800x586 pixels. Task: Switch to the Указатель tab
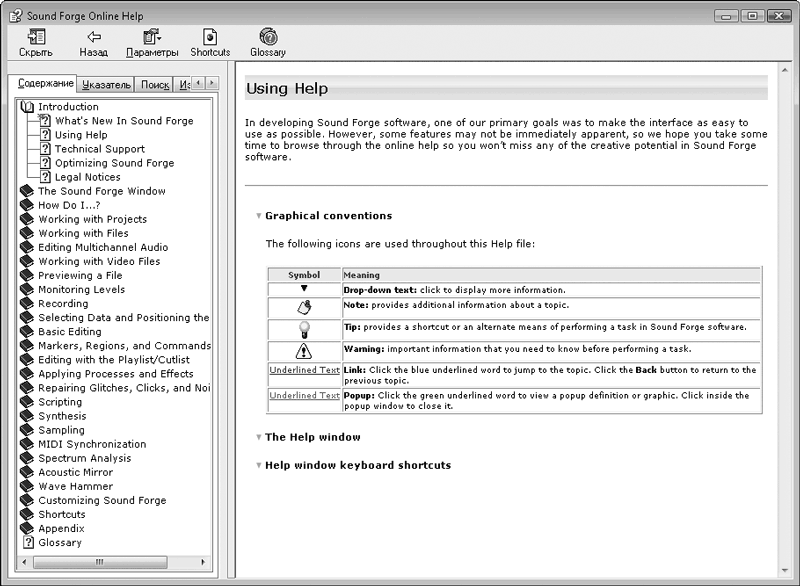pyautogui.click(x=106, y=85)
